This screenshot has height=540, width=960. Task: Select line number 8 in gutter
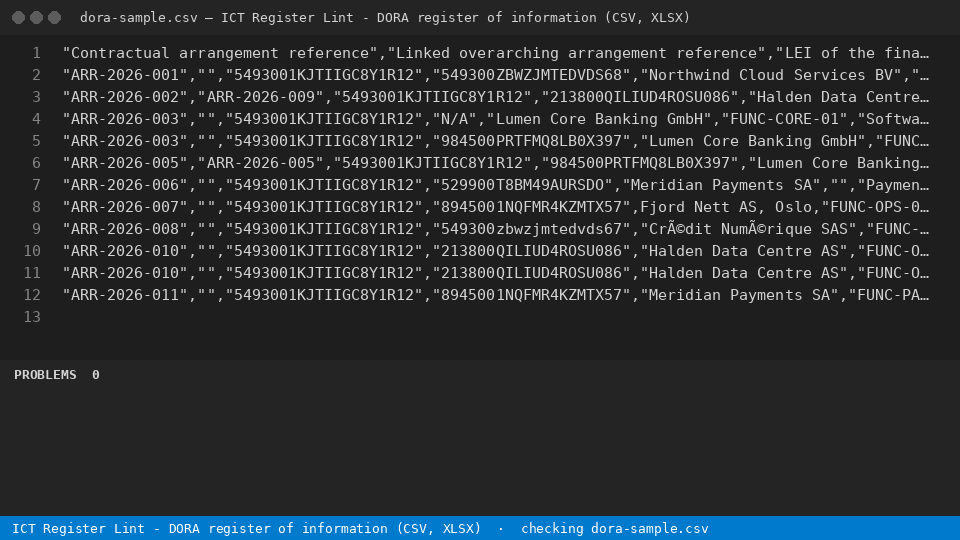coord(37,208)
